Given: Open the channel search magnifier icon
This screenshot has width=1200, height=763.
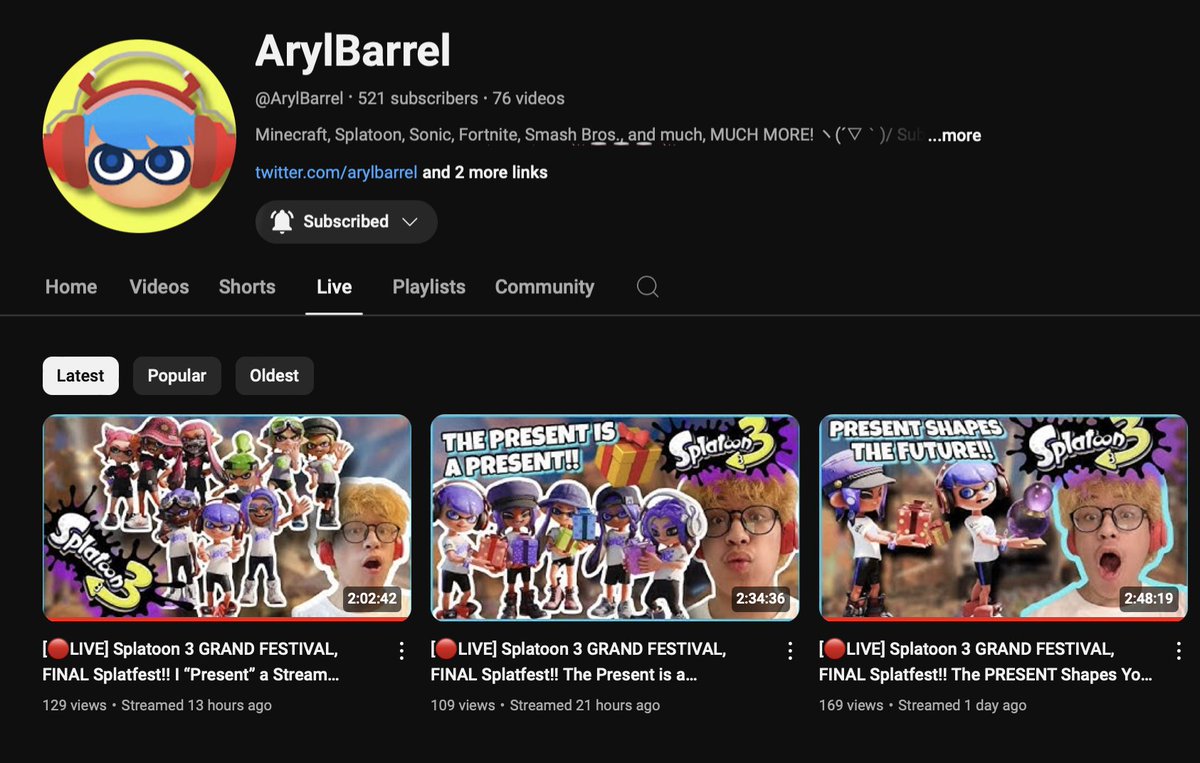Looking at the screenshot, I should pyautogui.click(x=647, y=287).
